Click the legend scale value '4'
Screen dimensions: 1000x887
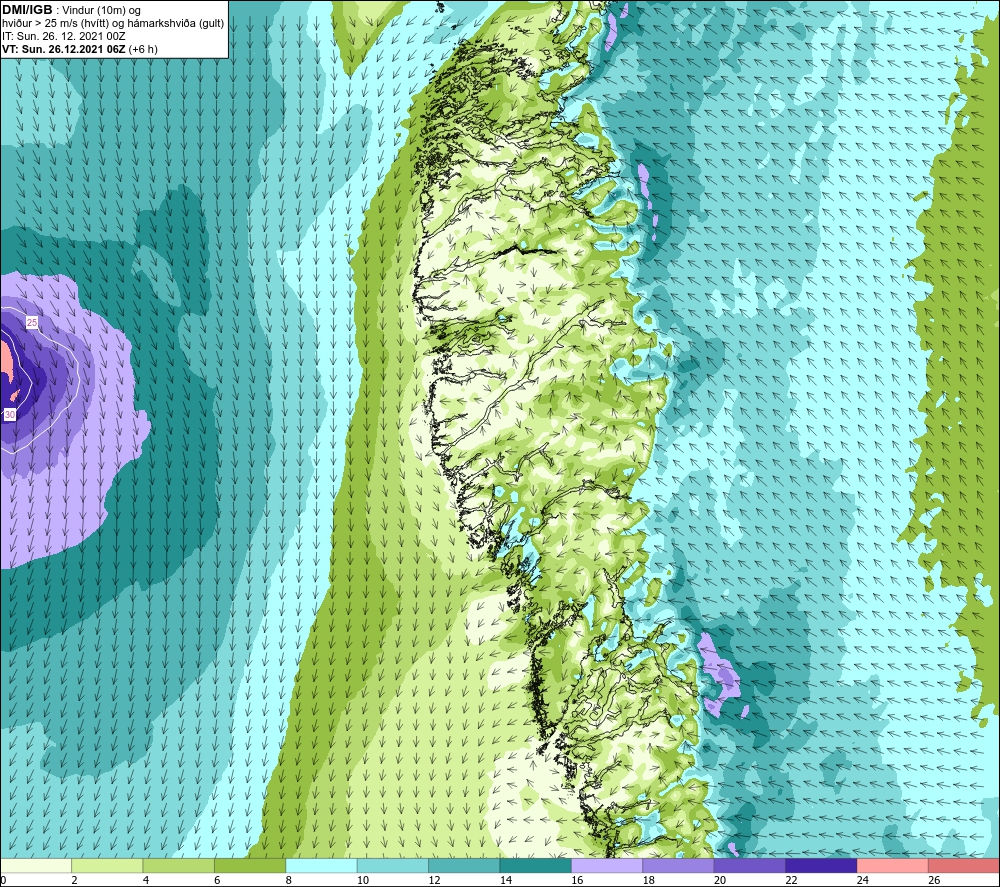pyautogui.click(x=146, y=881)
